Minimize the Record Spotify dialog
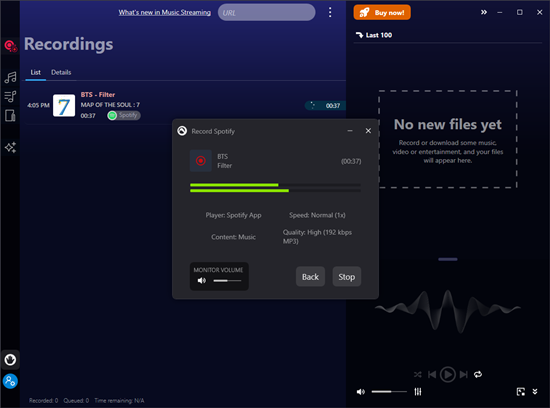 coord(350,131)
